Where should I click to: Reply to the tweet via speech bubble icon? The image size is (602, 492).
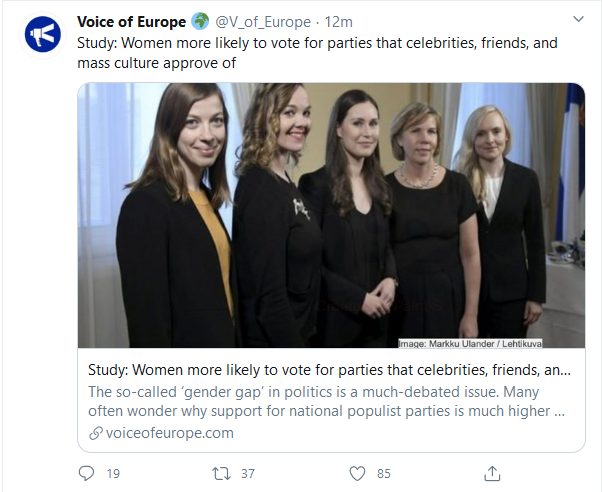coord(86,472)
